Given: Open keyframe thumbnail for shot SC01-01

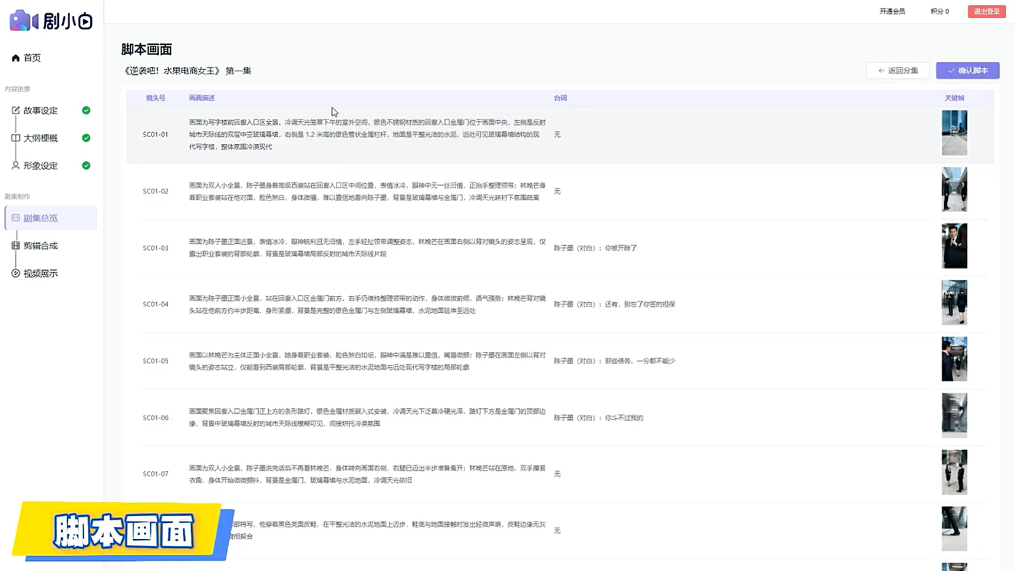Looking at the screenshot, I should (x=954, y=133).
